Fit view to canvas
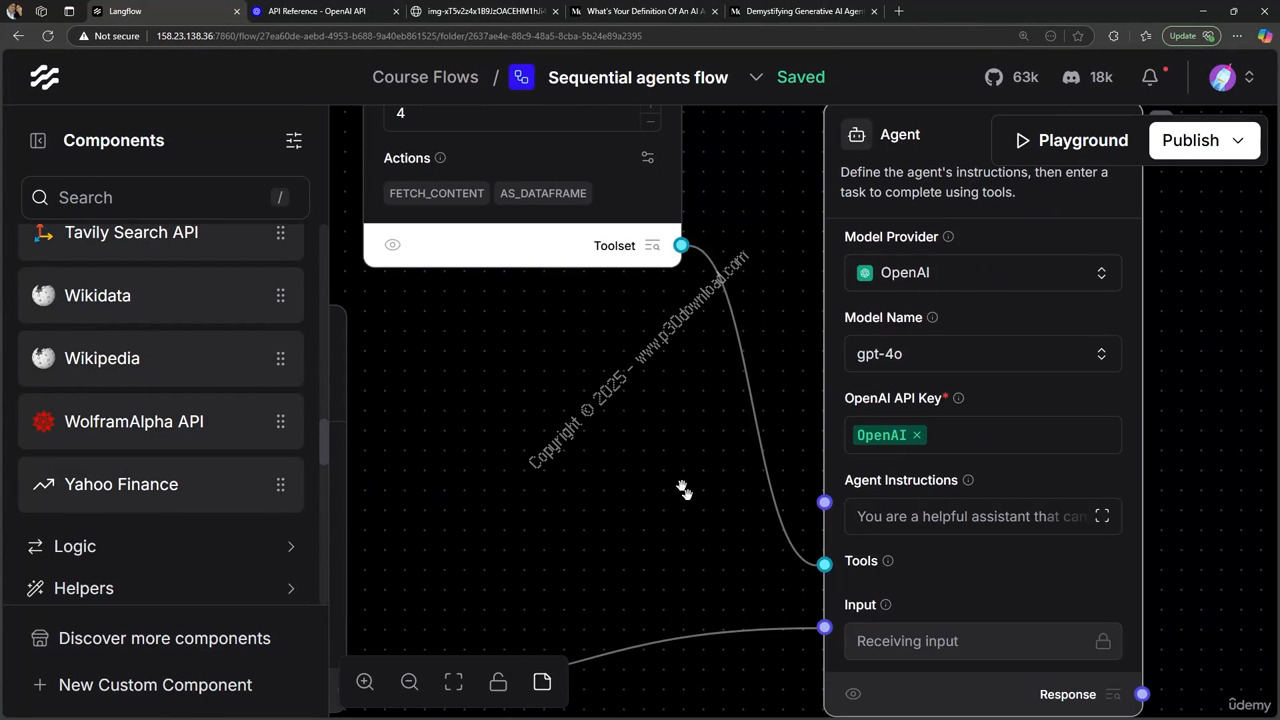The height and width of the screenshot is (720, 1280). (454, 682)
